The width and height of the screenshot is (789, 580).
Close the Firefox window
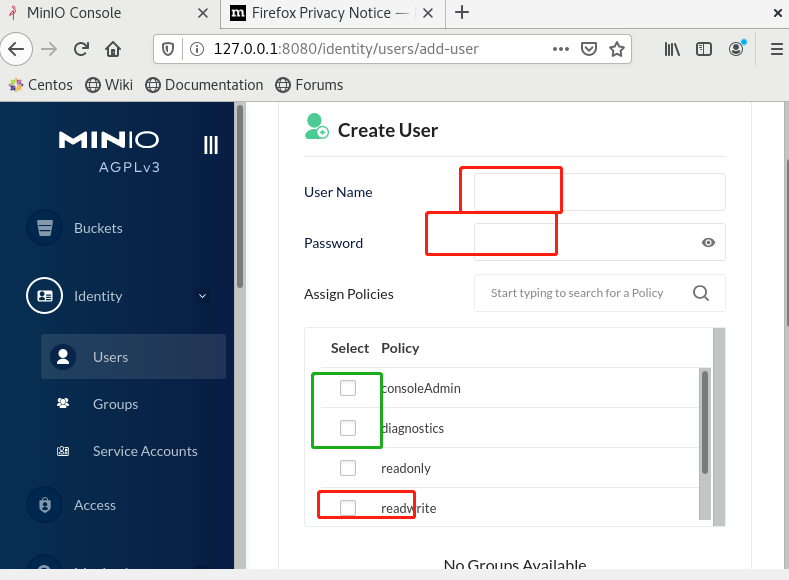pos(778,13)
